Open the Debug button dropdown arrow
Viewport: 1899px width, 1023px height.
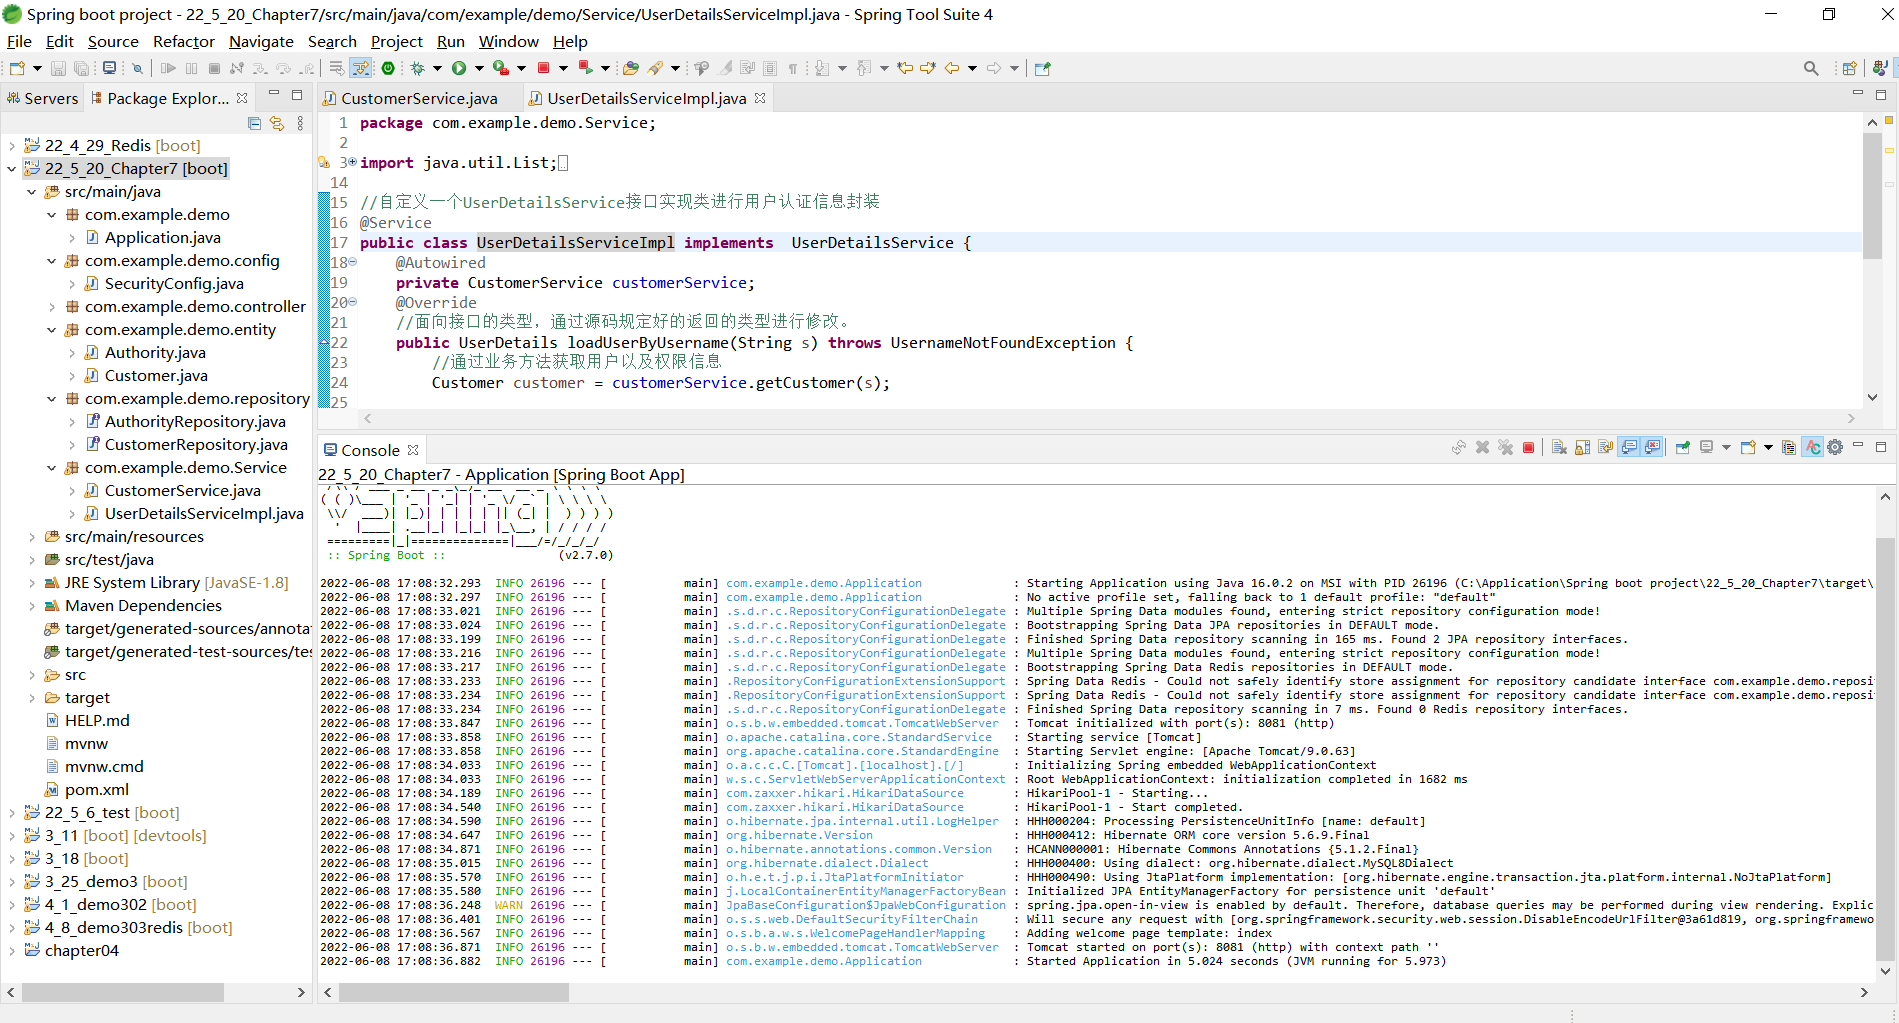(437, 68)
